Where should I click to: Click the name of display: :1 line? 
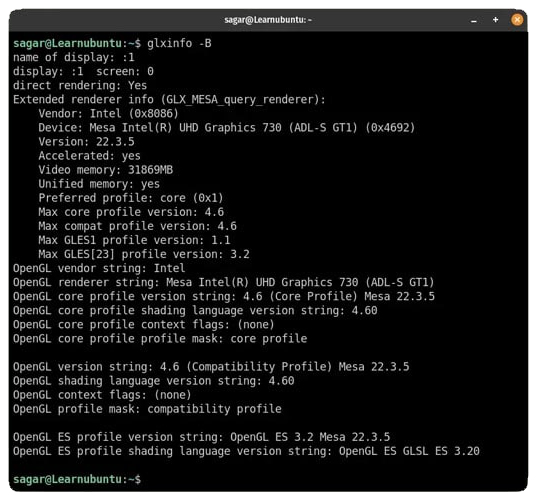[73, 57]
